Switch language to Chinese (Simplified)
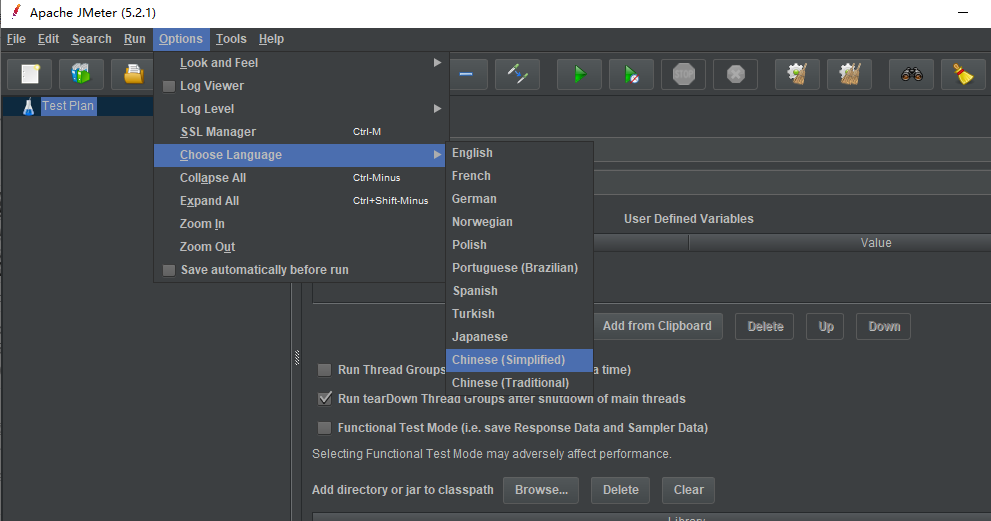This screenshot has width=991, height=521. [520, 360]
